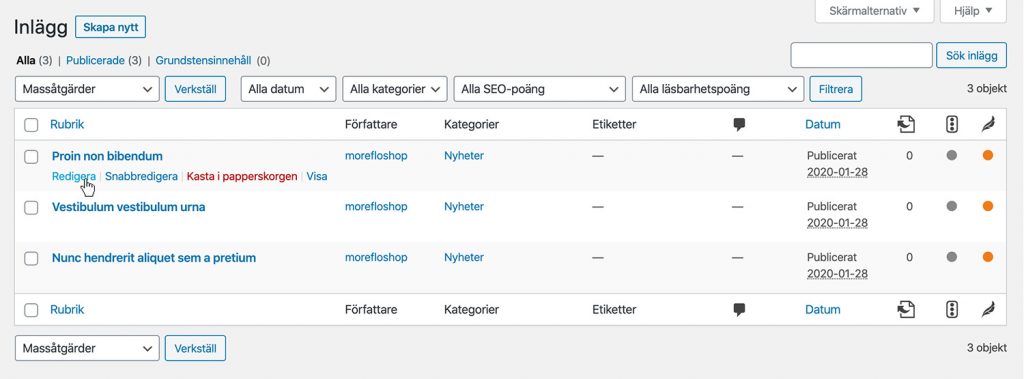1024x379 pixels.
Task: Click Redigera under Proin non bibendum
Action: pos(74,176)
